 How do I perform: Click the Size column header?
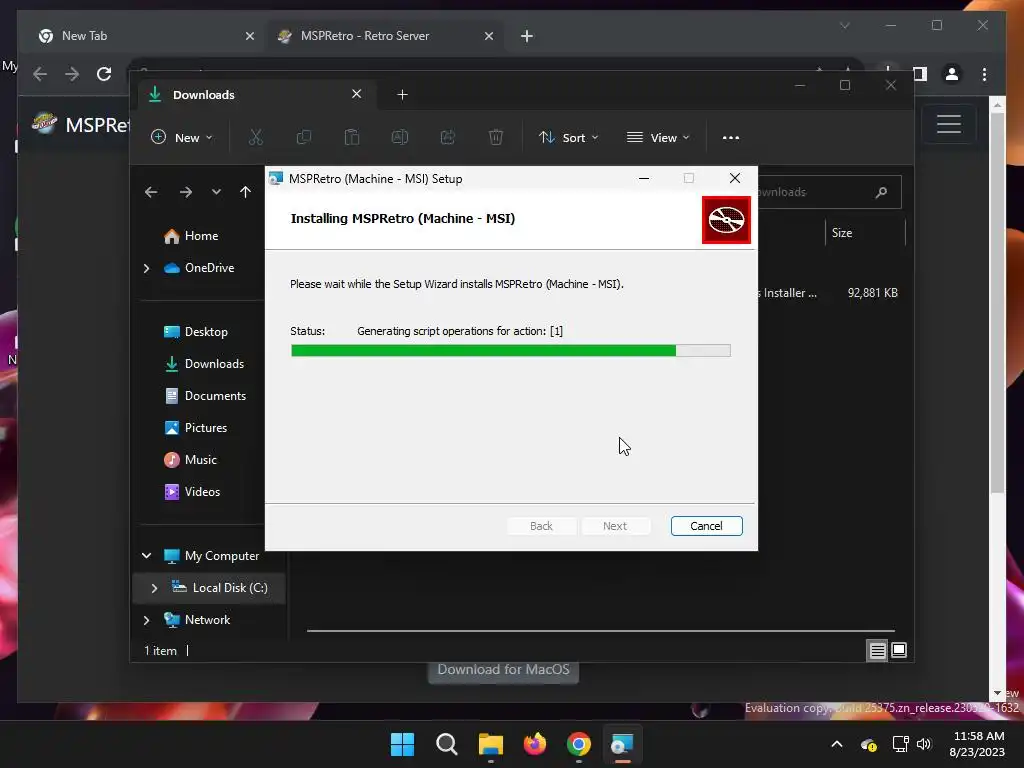[866, 233]
